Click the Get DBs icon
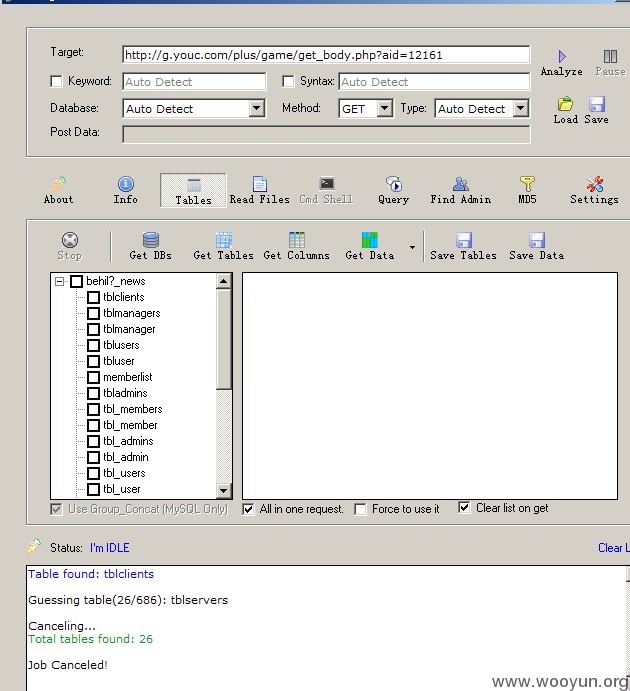Screen dimensions: 630x691 tap(151, 240)
